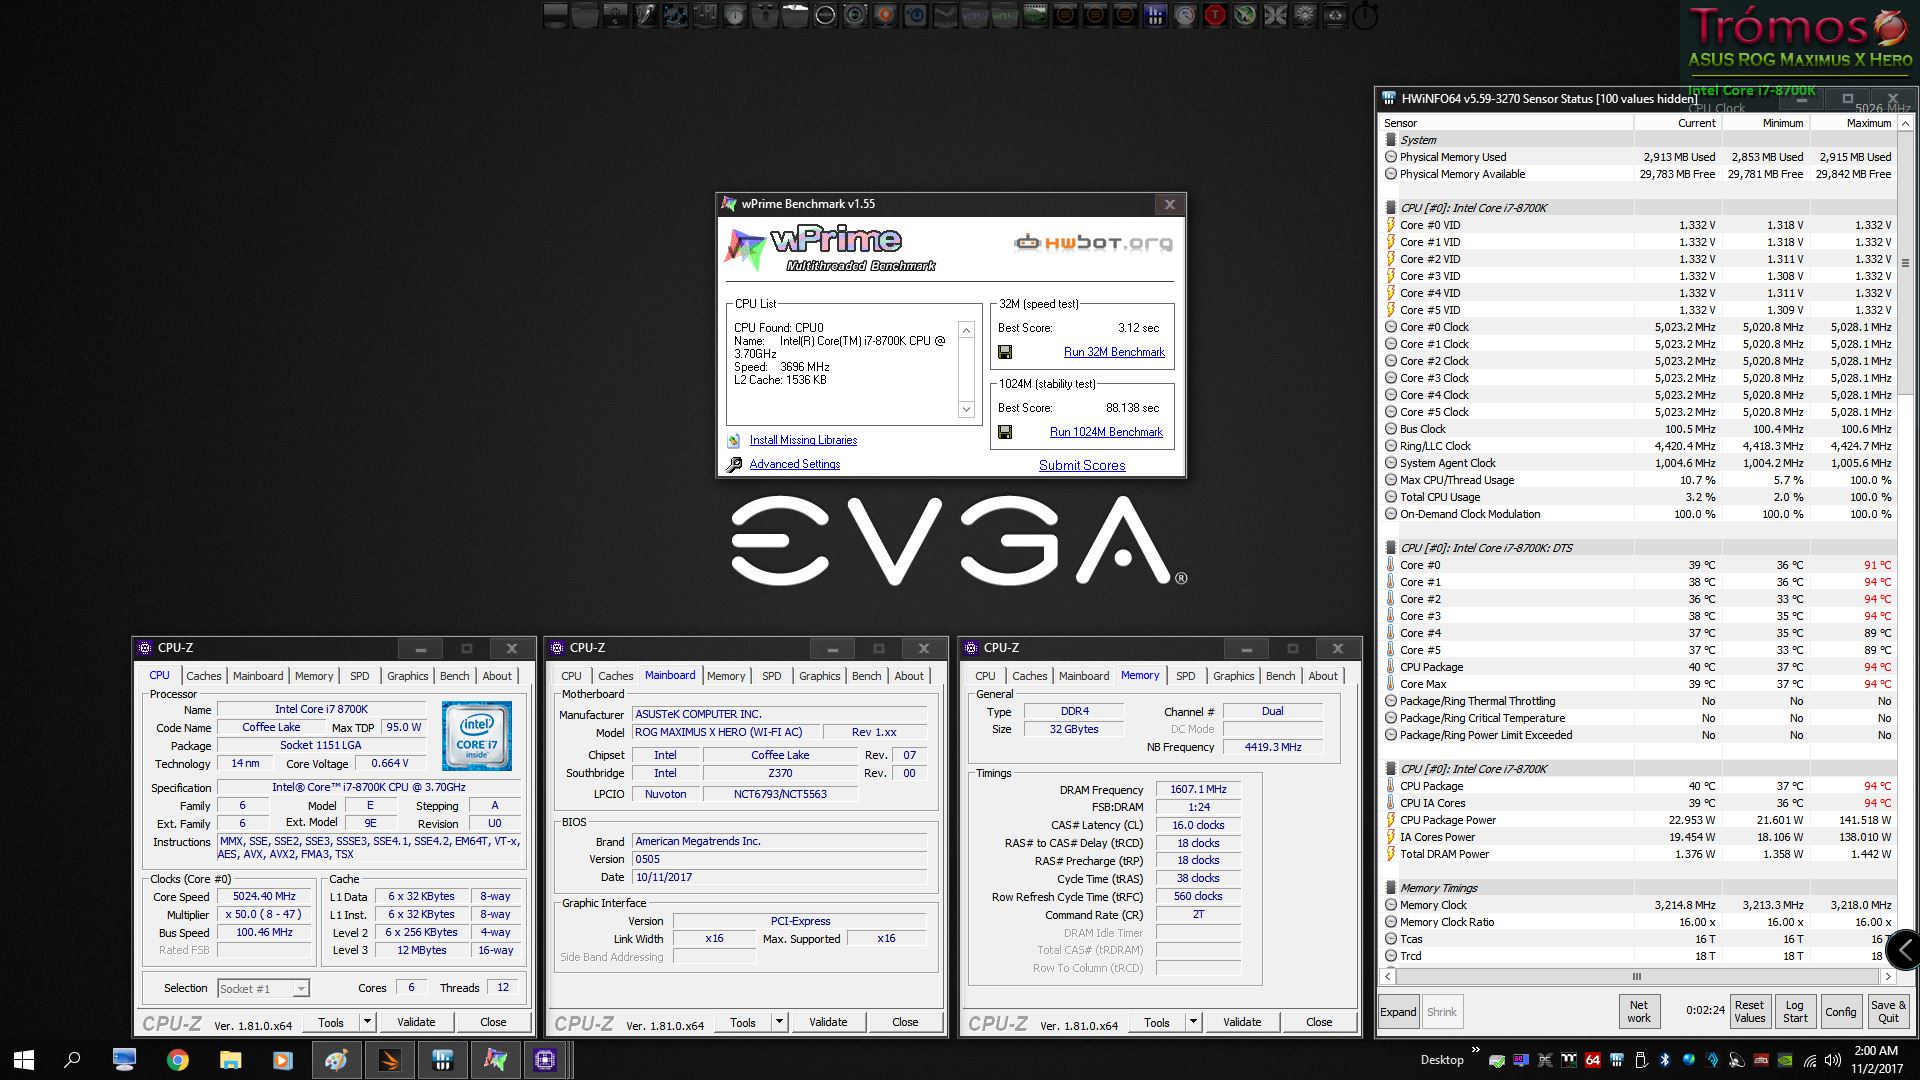Image resolution: width=1920 pixels, height=1080 pixels.
Task: Switch to CPU-Z purple chip taskbar icon
Action: (x=545, y=1060)
